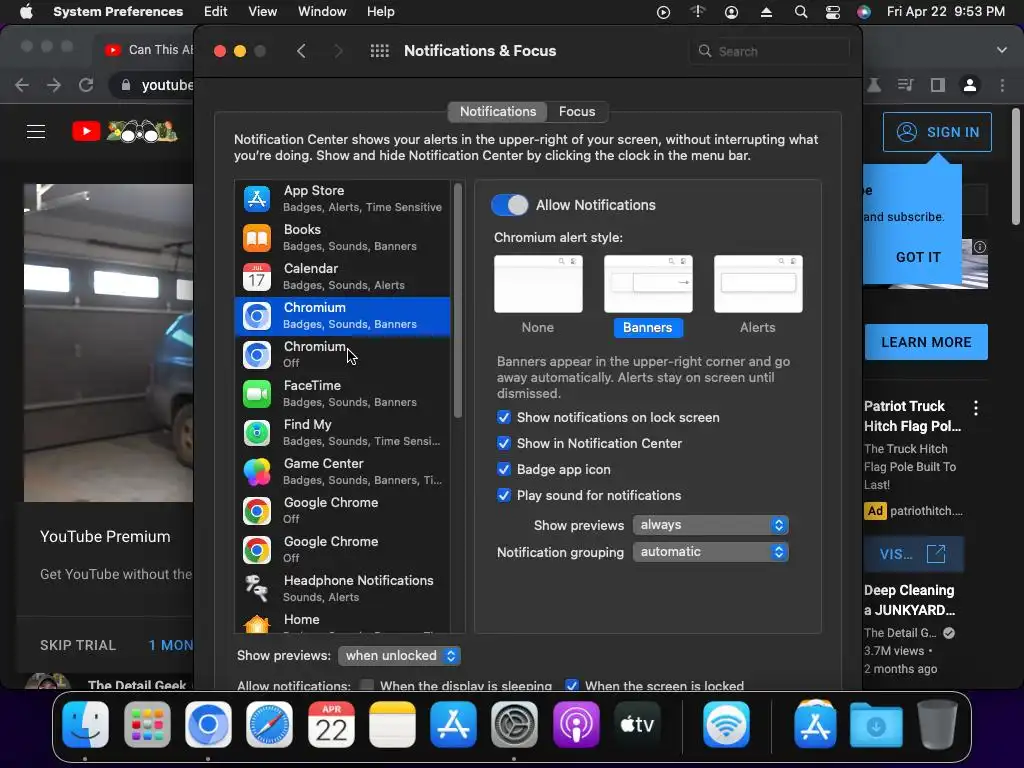Choose the Alerts alert style
This screenshot has width=1024, height=768.
click(x=758, y=285)
